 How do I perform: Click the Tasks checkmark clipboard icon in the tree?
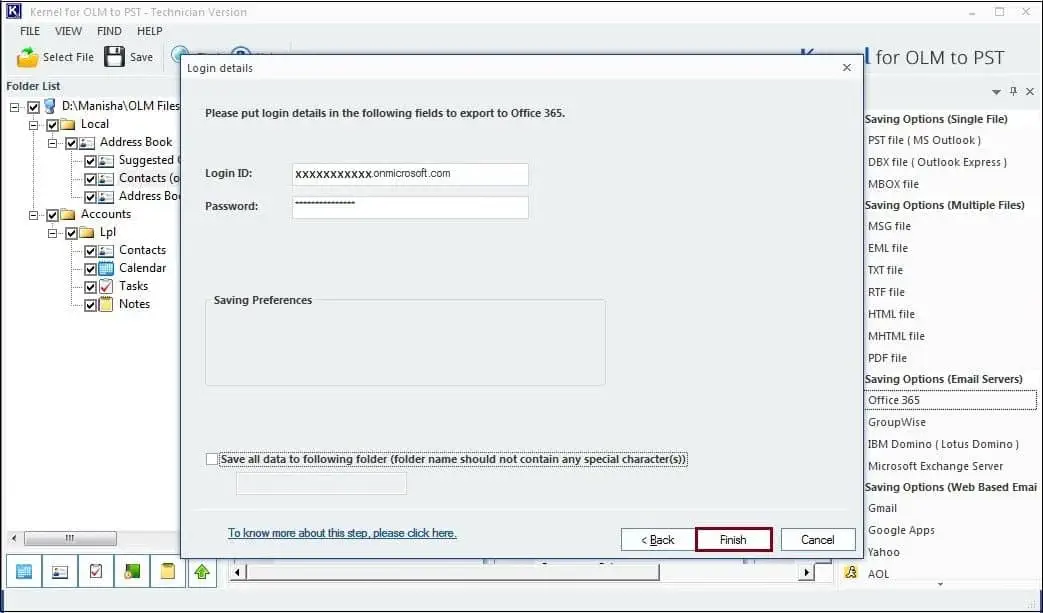click(x=106, y=286)
